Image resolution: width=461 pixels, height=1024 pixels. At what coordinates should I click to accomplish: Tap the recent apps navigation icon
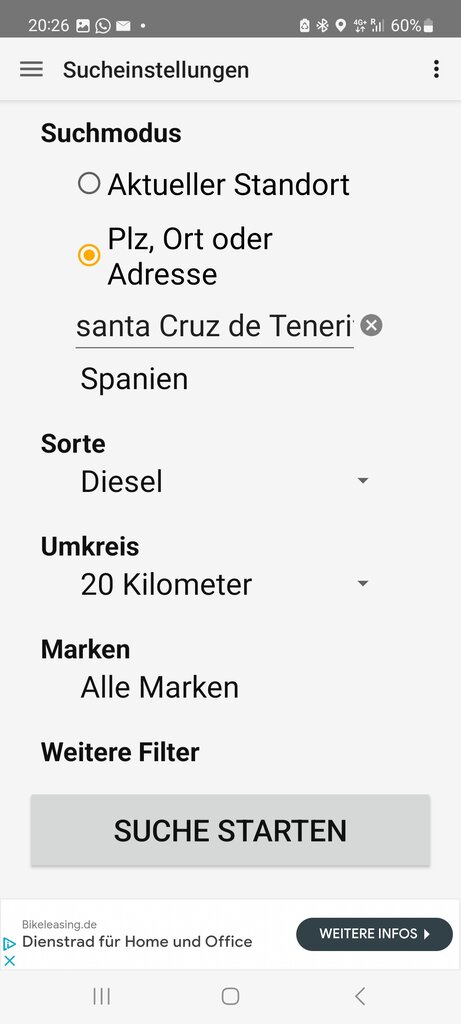point(101,996)
